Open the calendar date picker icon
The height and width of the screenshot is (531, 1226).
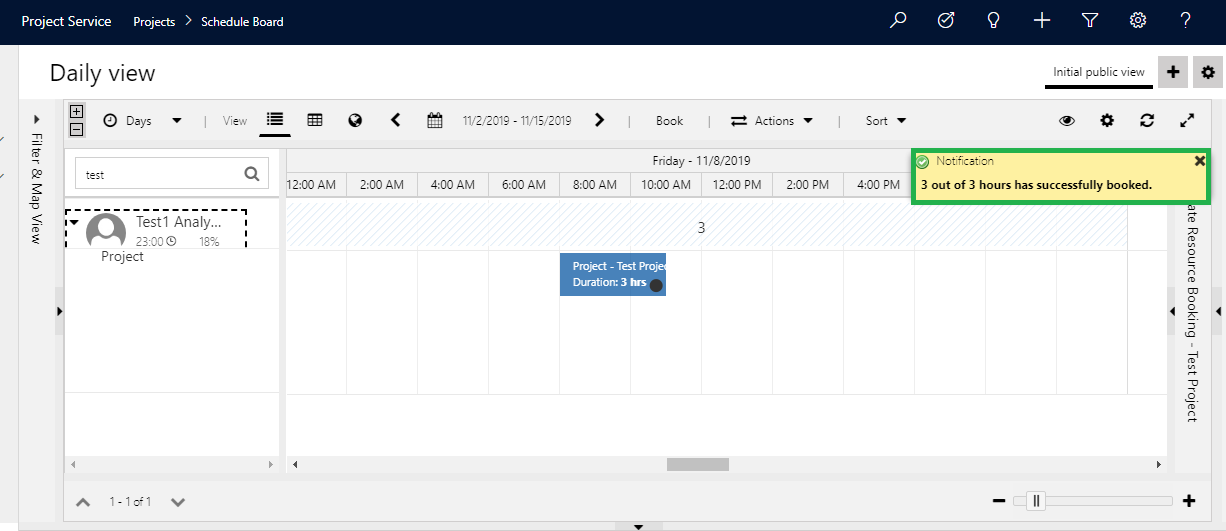[435, 120]
